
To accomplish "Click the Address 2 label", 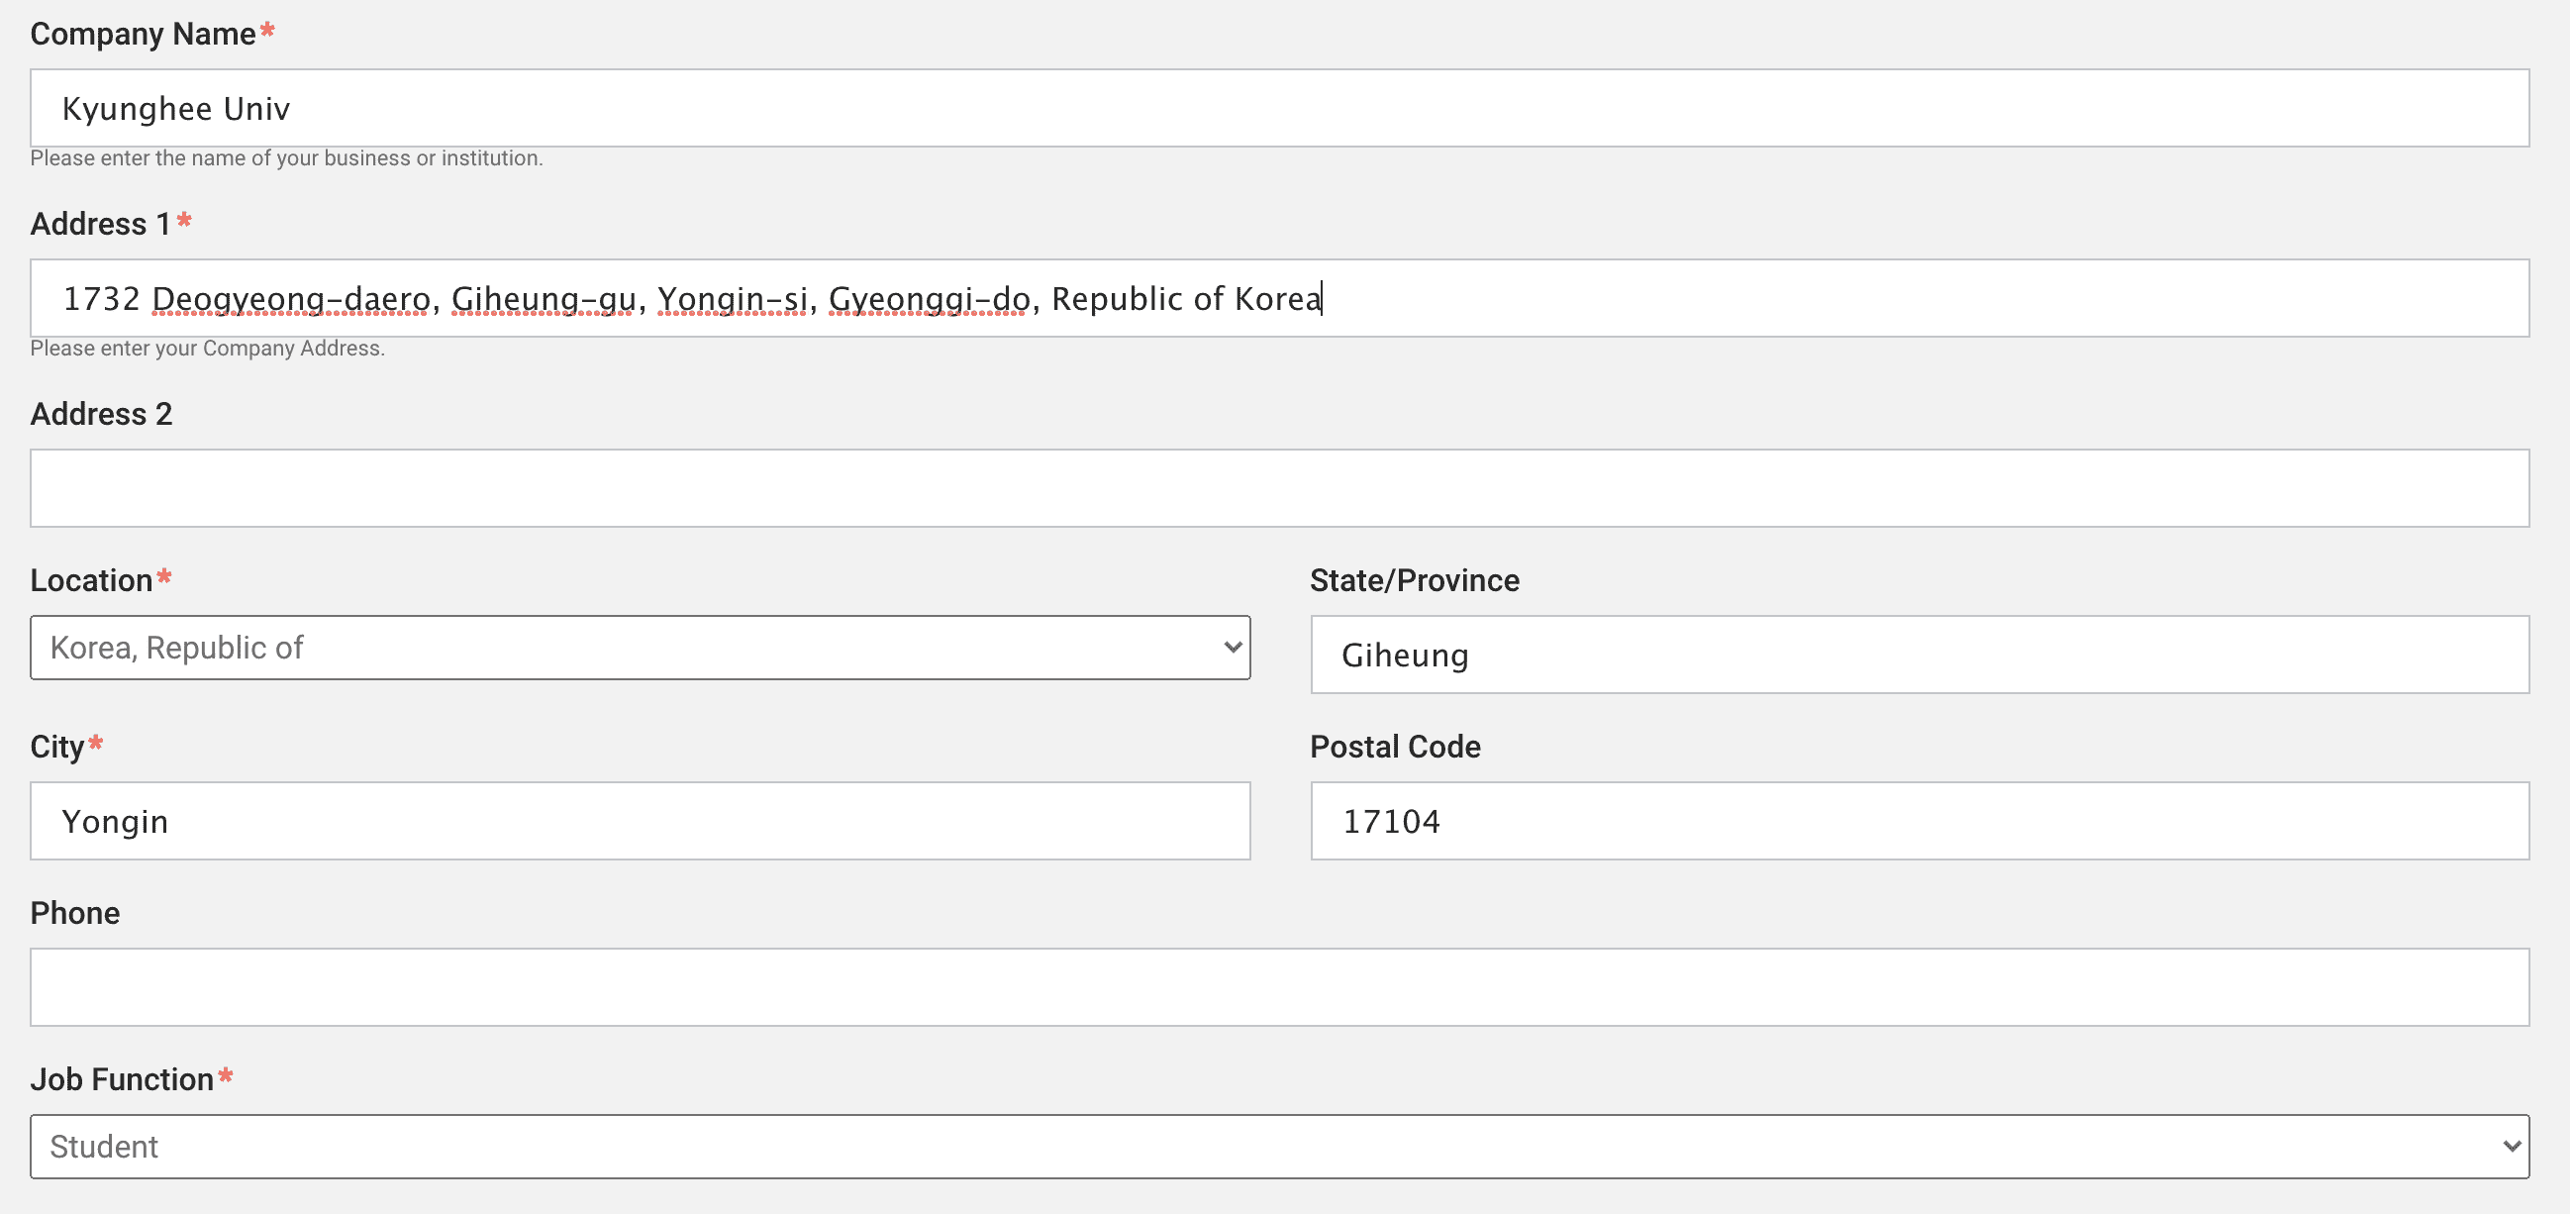I will (101, 414).
